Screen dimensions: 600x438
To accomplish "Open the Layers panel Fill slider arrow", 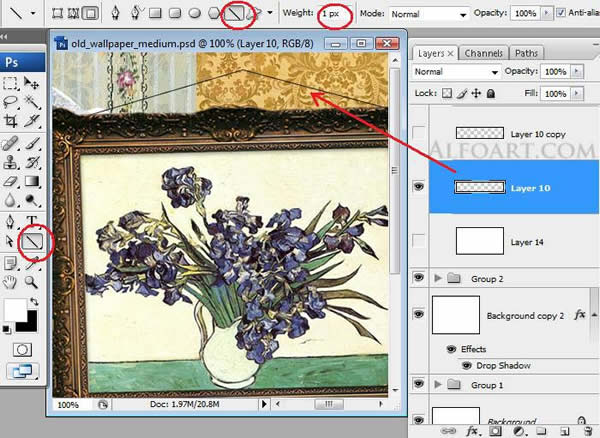I will click(577, 93).
